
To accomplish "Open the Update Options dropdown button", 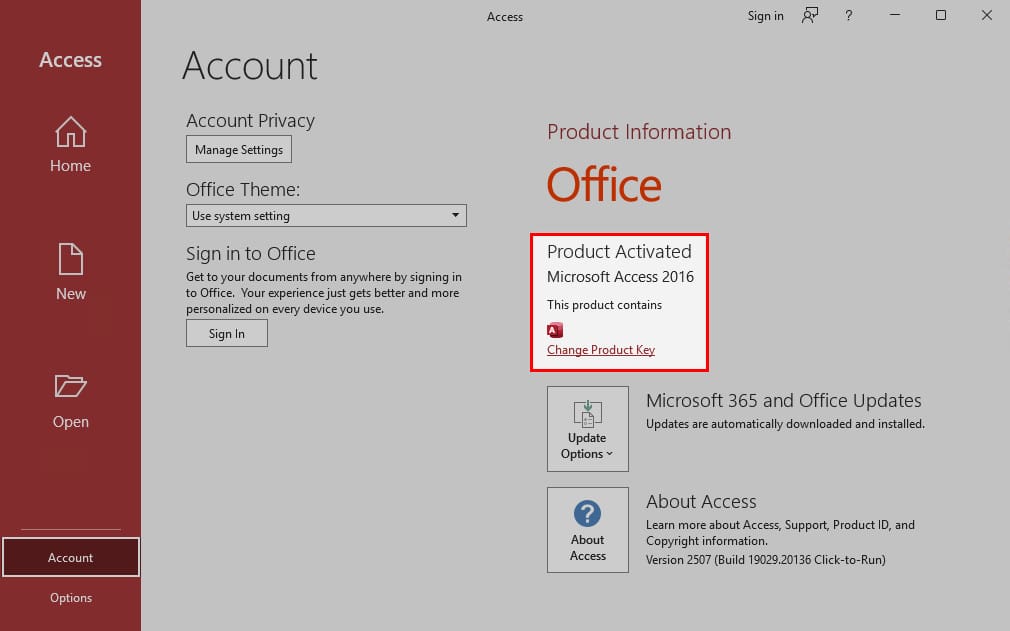I will 587,429.
